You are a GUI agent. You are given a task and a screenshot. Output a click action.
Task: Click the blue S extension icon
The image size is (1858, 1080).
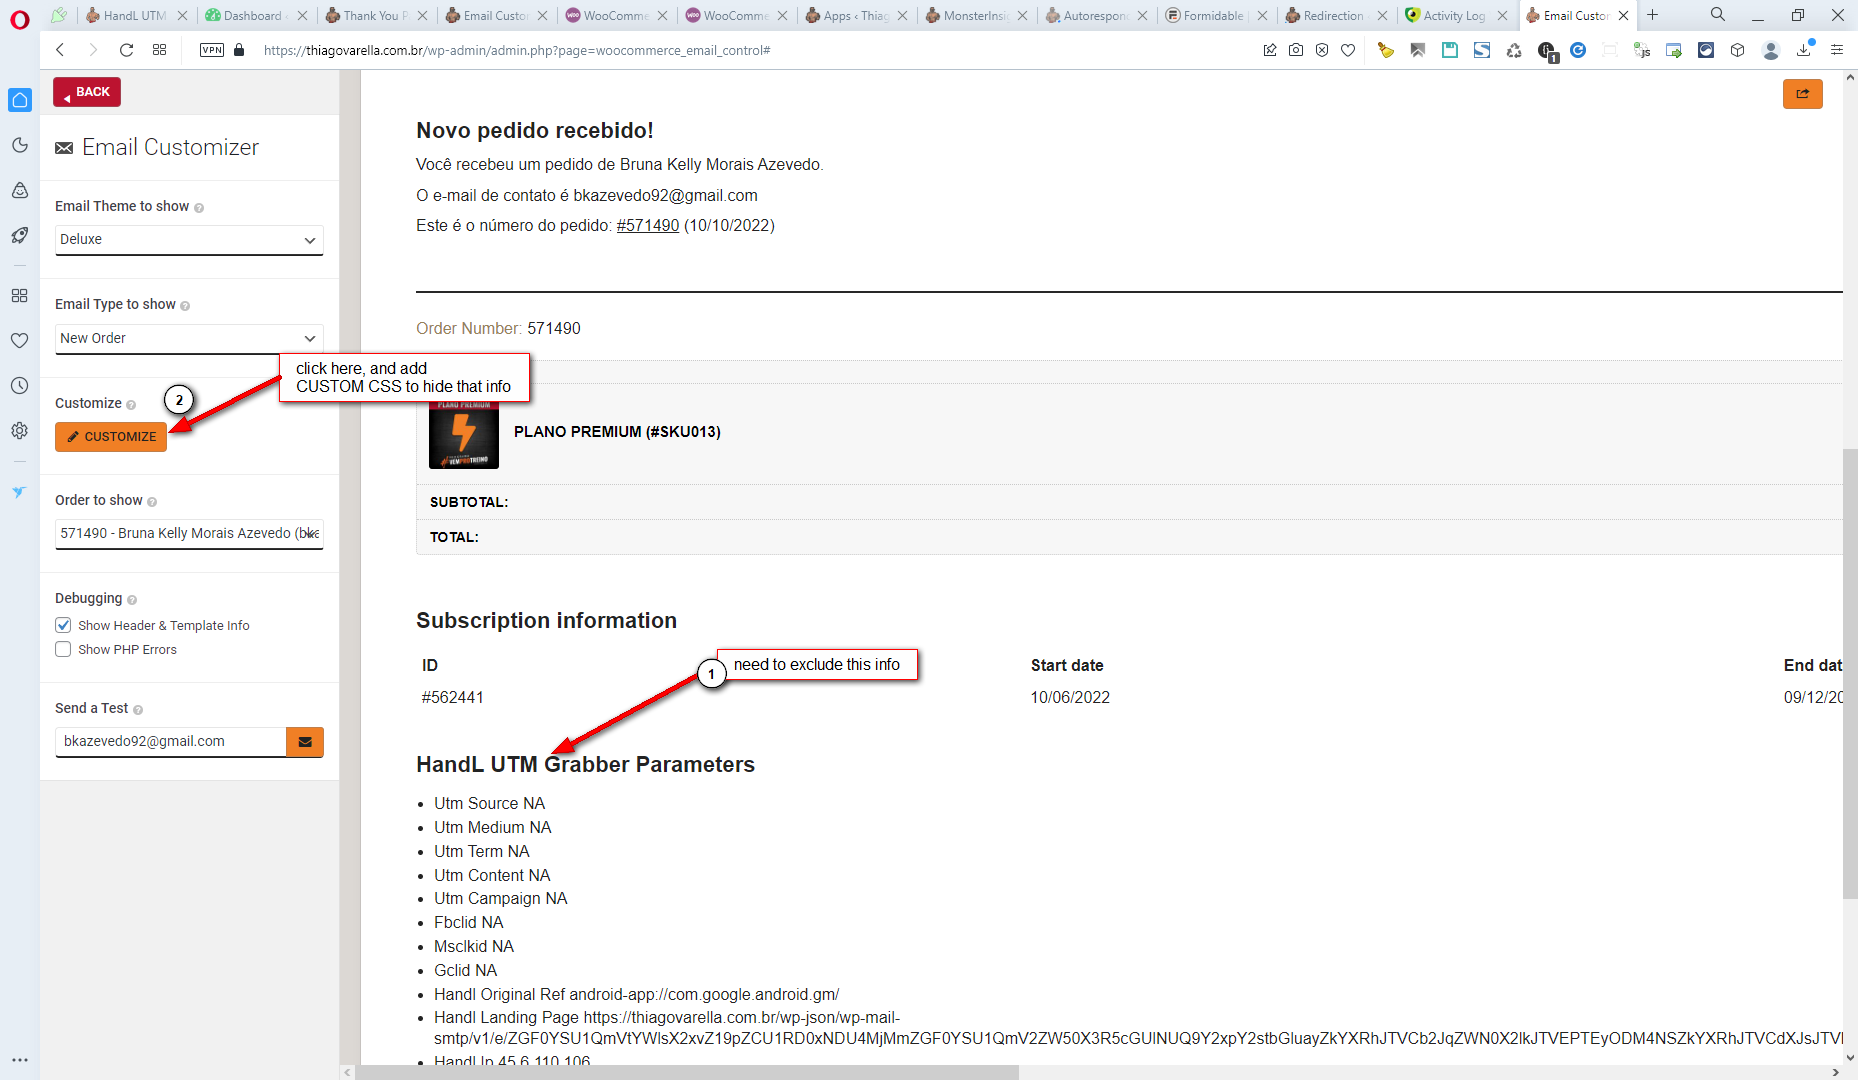pos(1482,50)
